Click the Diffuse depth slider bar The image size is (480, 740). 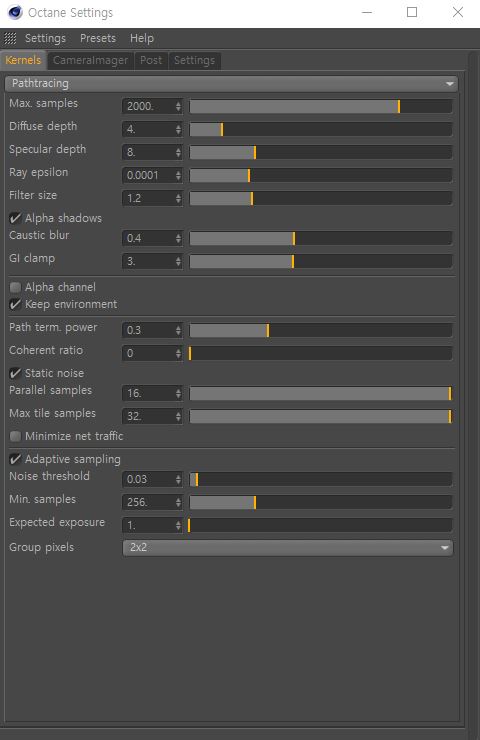(x=321, y=129)
